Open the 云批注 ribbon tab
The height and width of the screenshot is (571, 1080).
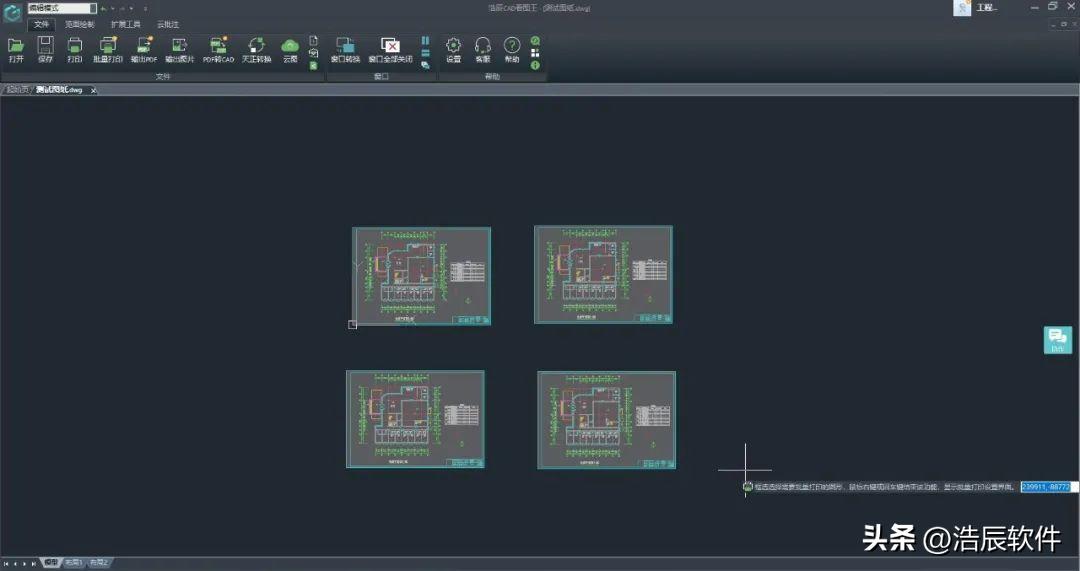(167, 23)
